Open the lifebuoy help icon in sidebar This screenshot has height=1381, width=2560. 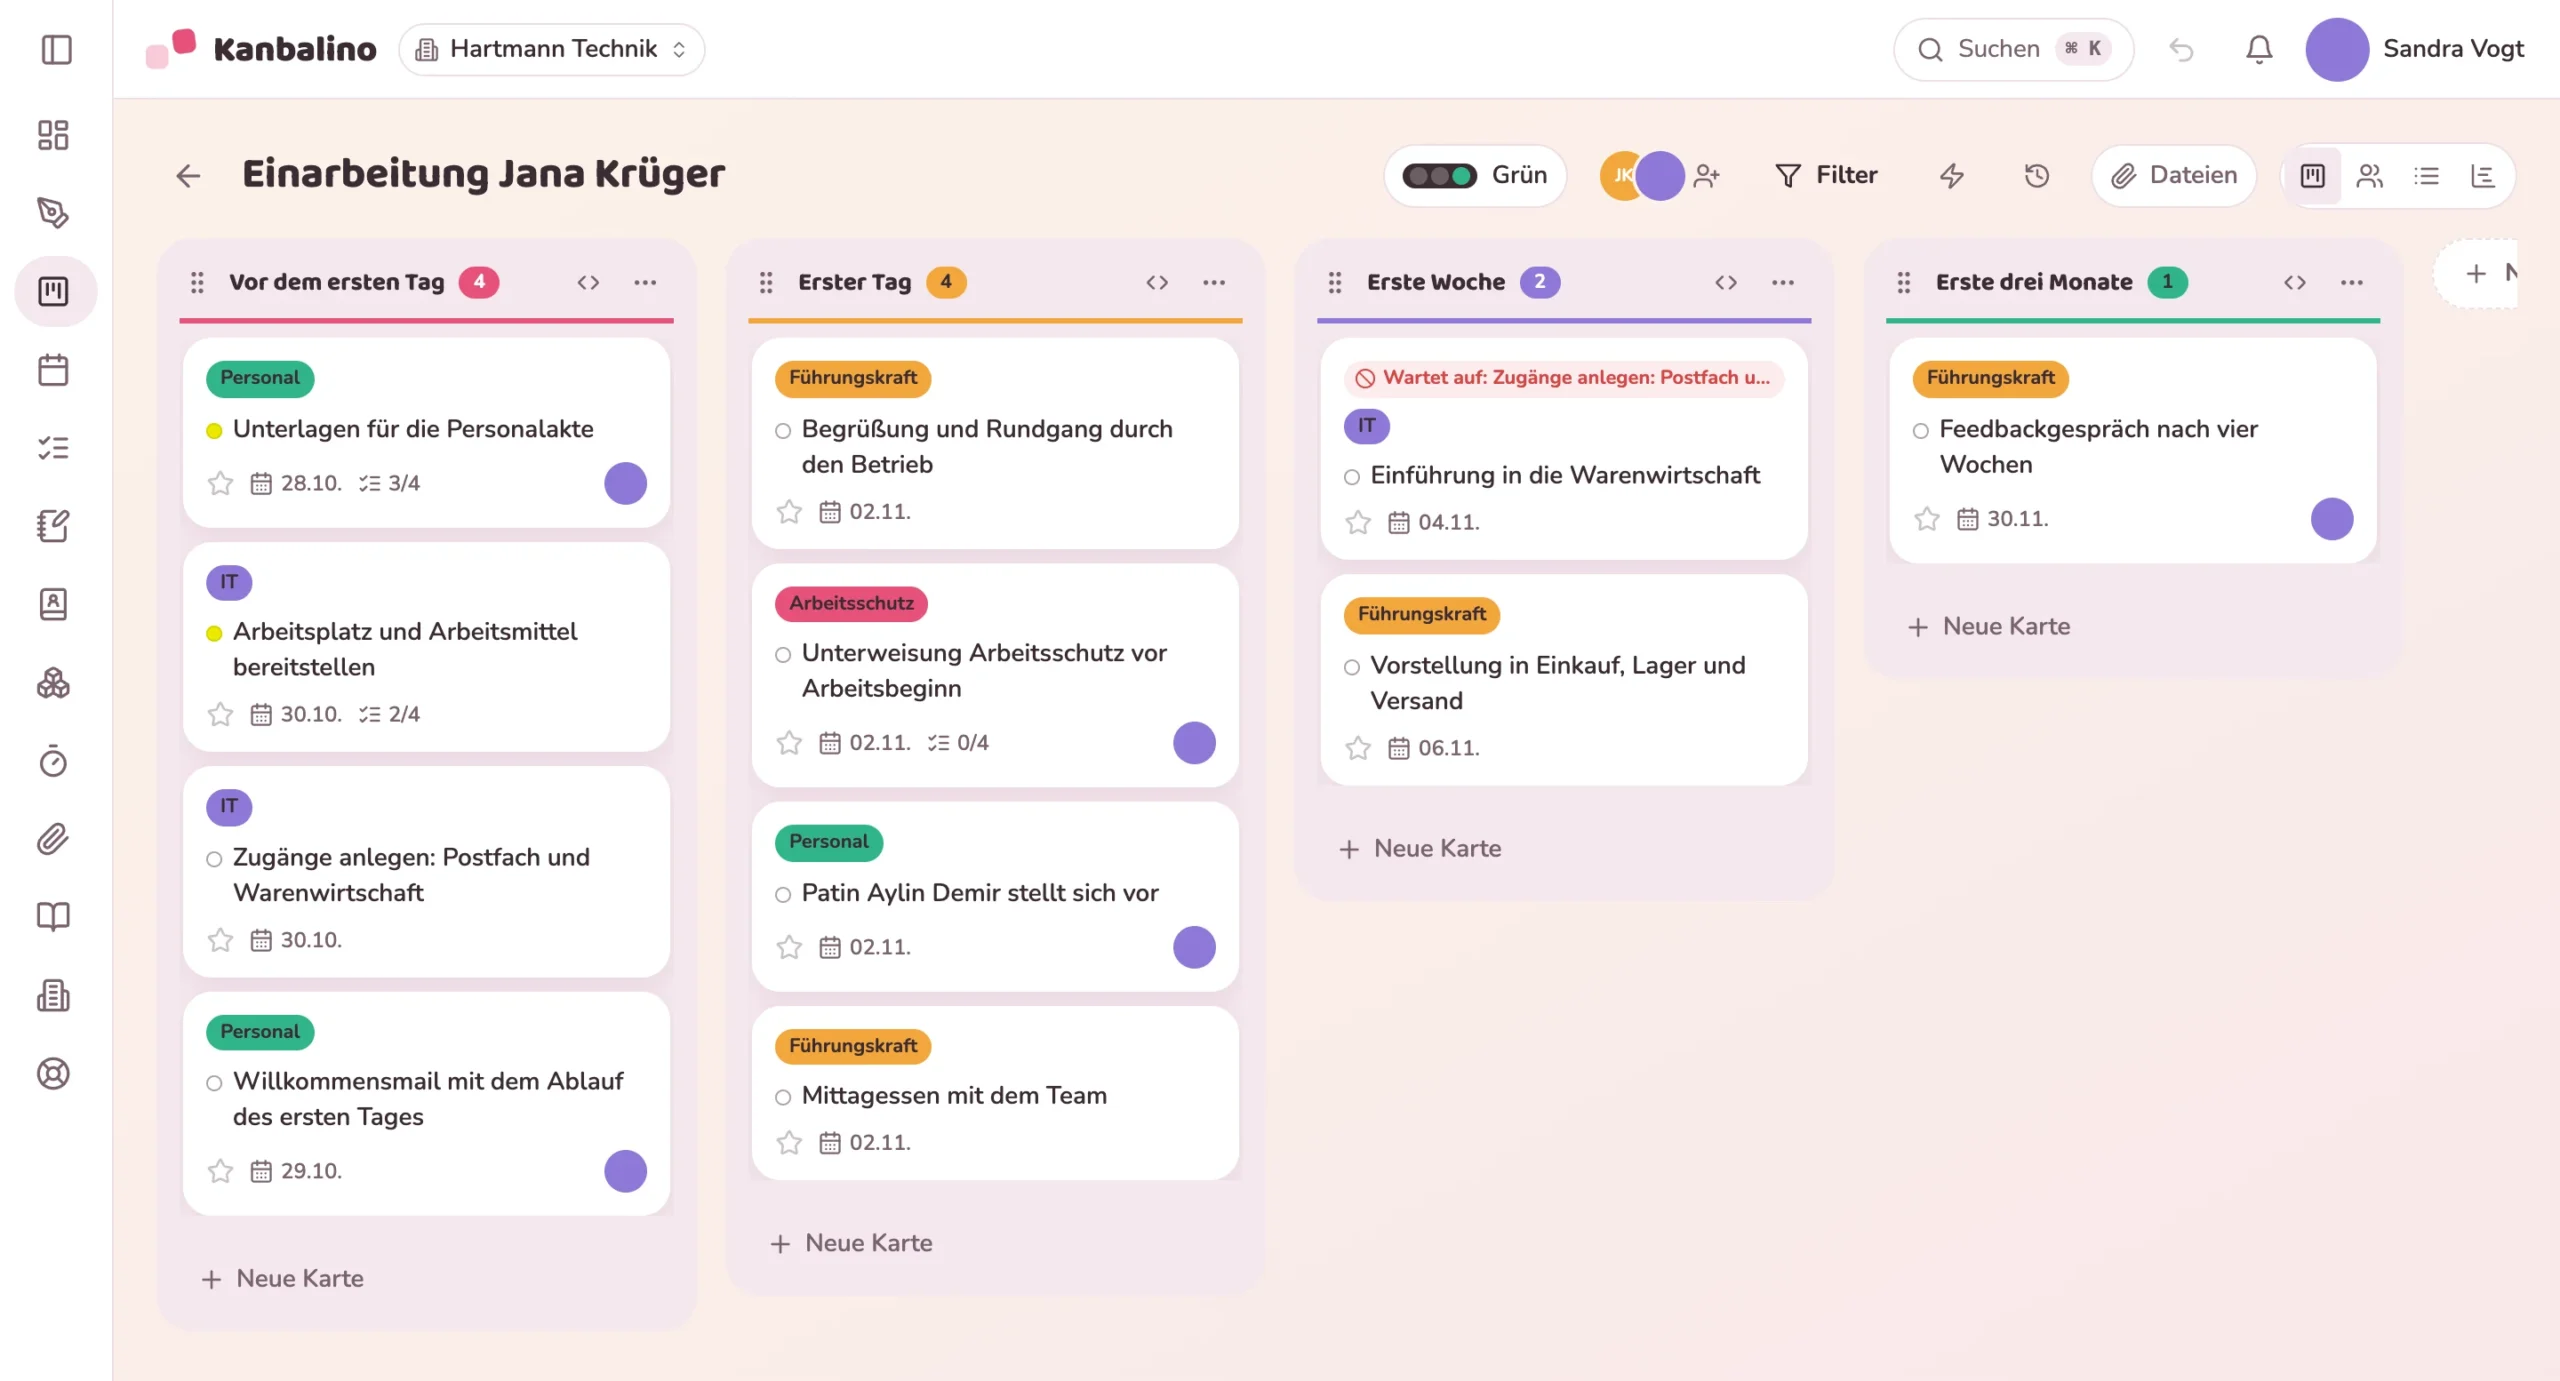tap(53, 1074)
